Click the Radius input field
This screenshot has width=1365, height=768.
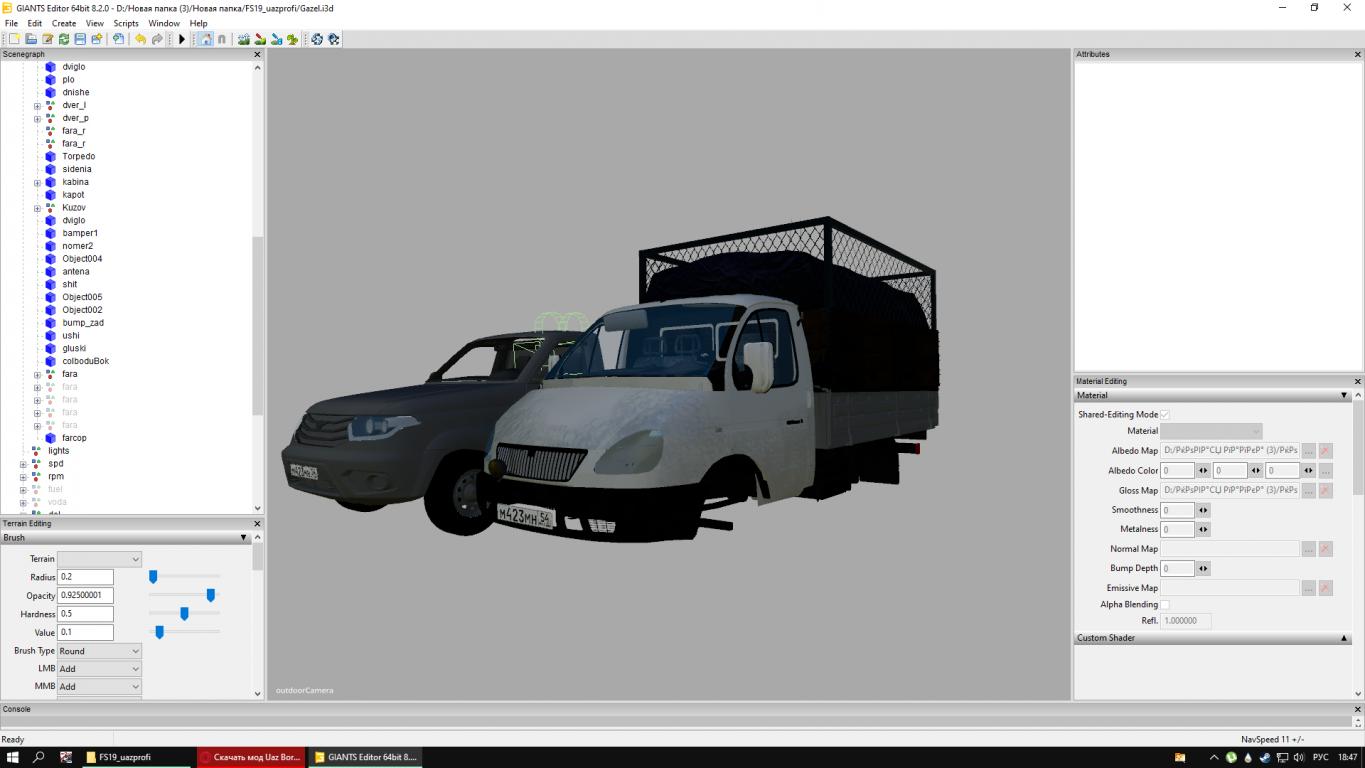85,577
